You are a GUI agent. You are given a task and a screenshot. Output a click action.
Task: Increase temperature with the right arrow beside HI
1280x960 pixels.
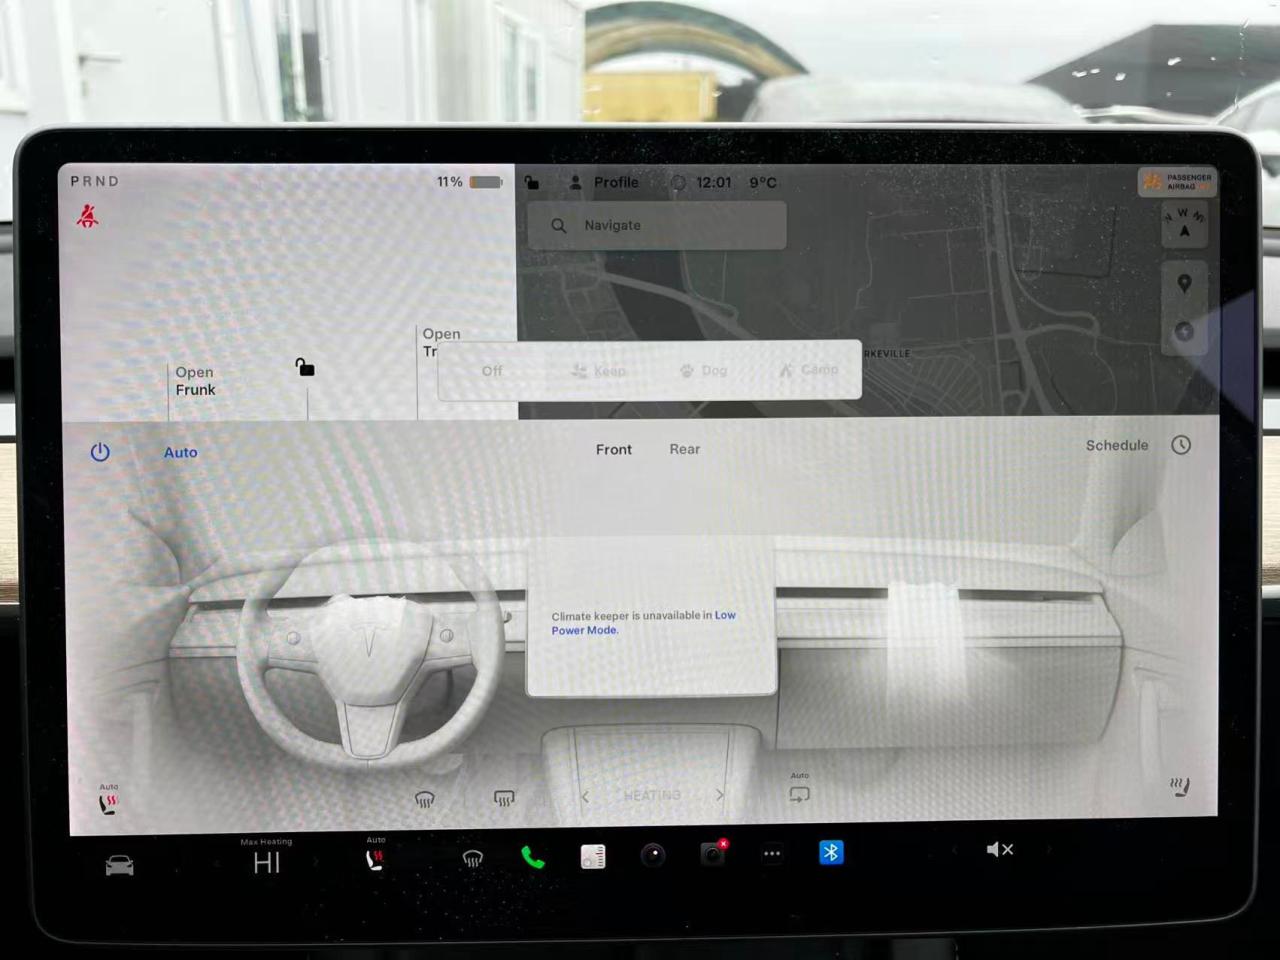tap(316, 862)
